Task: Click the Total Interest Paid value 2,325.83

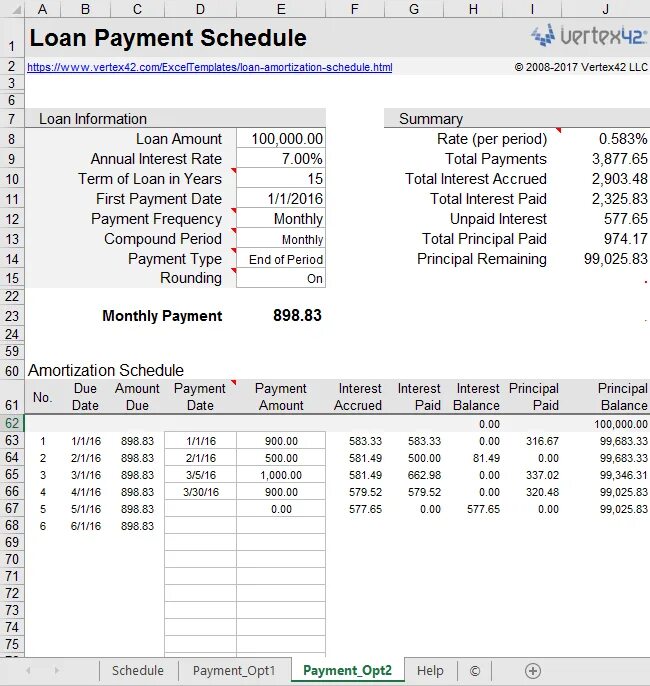Action: [x=619, y=199]
